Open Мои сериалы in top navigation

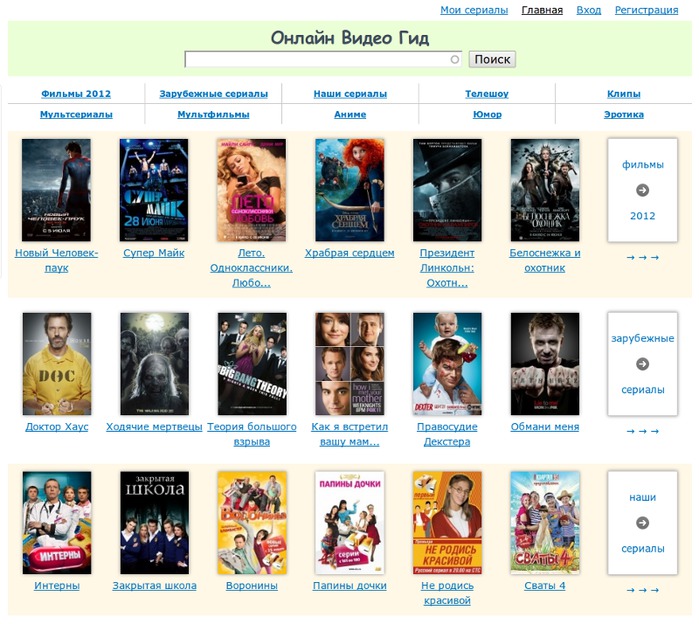pyautogui.click(x=474, y=10)
